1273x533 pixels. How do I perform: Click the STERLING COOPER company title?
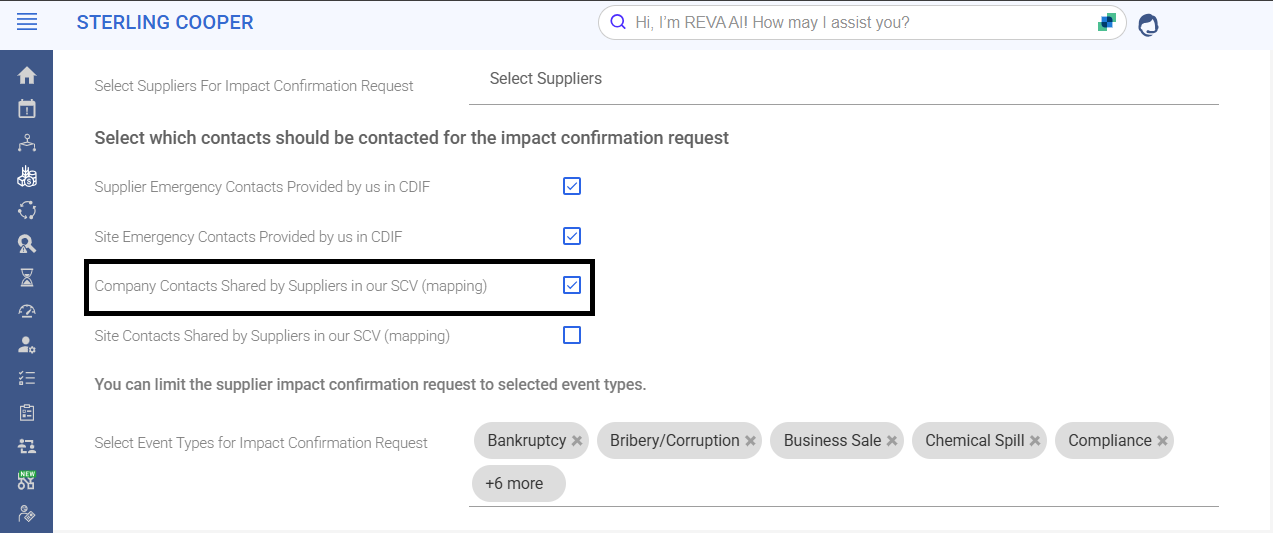coord(165,22)
